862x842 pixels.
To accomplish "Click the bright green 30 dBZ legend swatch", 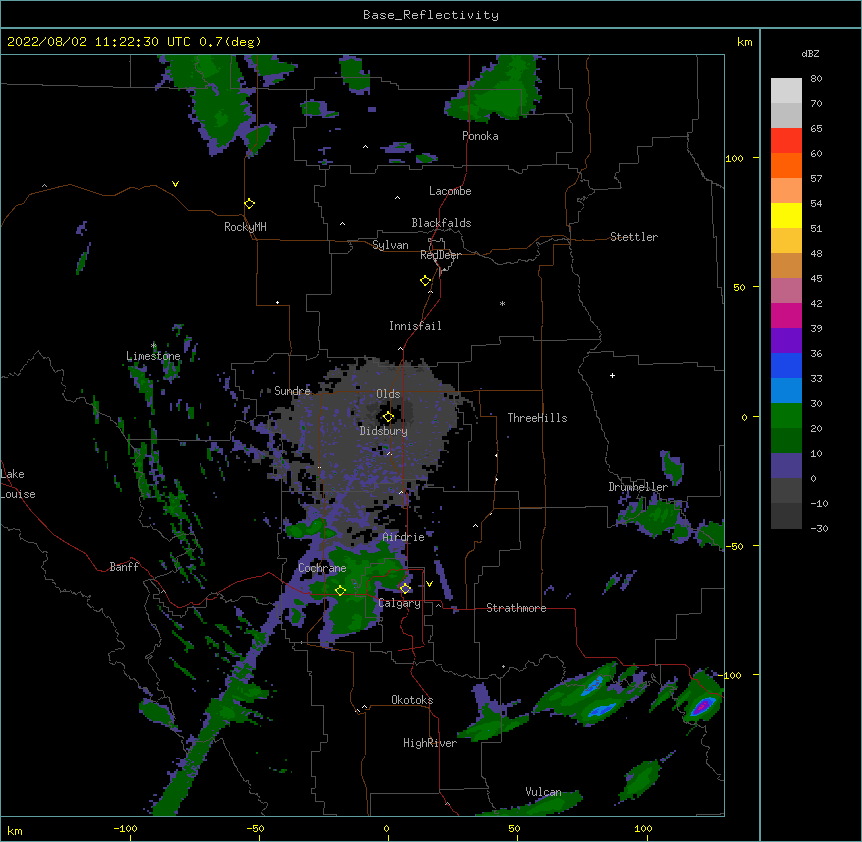I will 786,416.
